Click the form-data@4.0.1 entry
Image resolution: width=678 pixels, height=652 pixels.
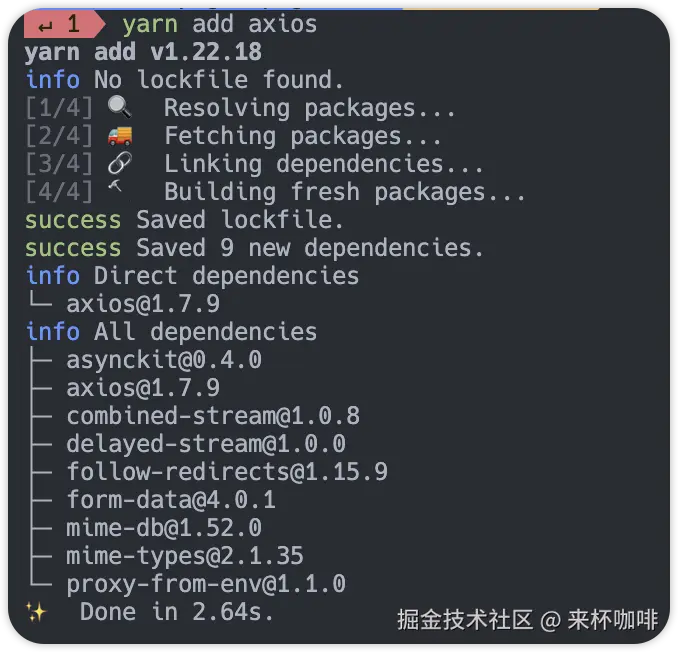coord(171,499)
